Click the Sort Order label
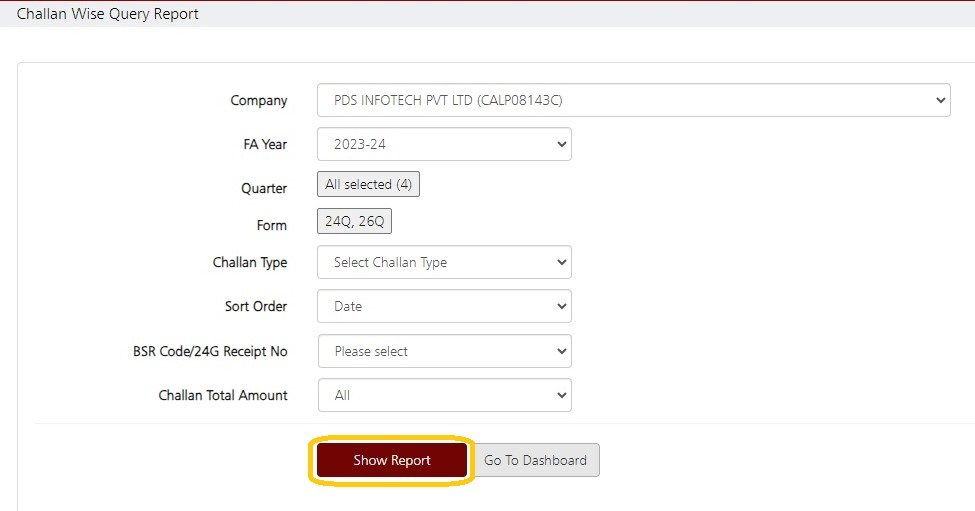 pyautogui.click(x=256, y=306)
